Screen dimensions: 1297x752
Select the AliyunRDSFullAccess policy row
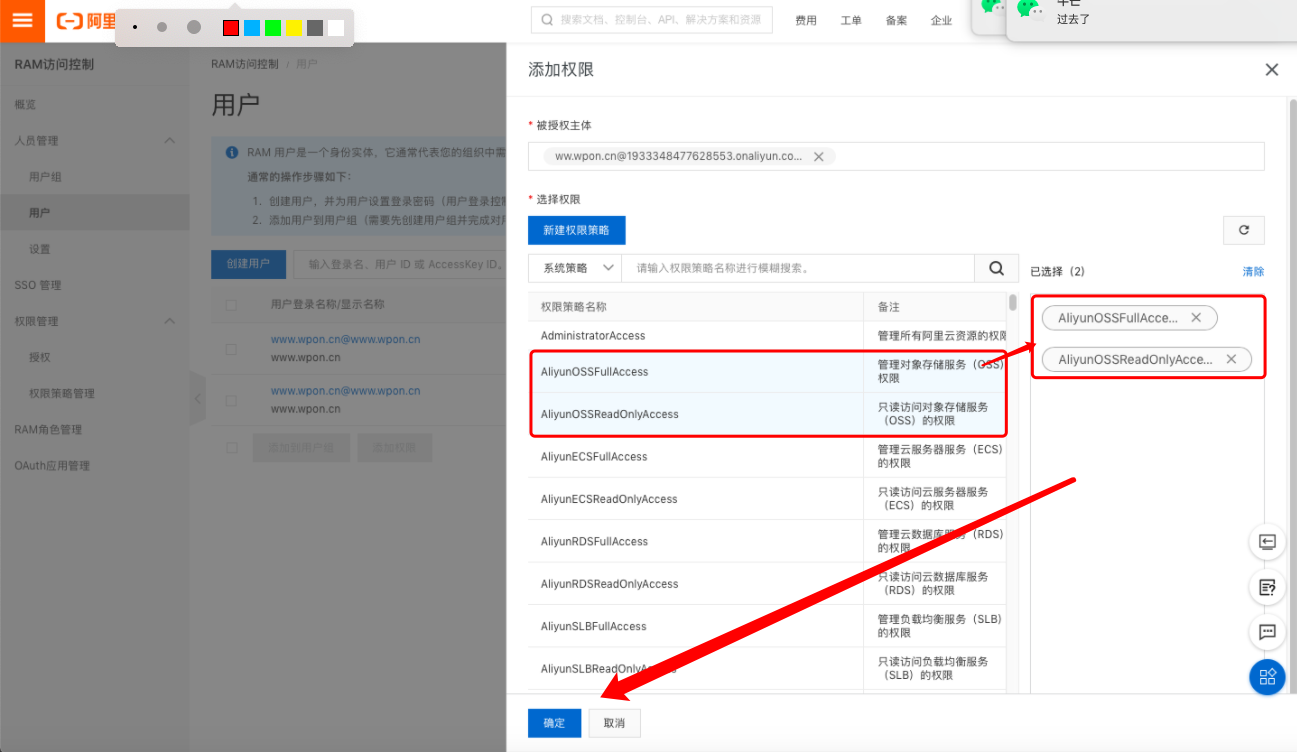tap(767, 542)
